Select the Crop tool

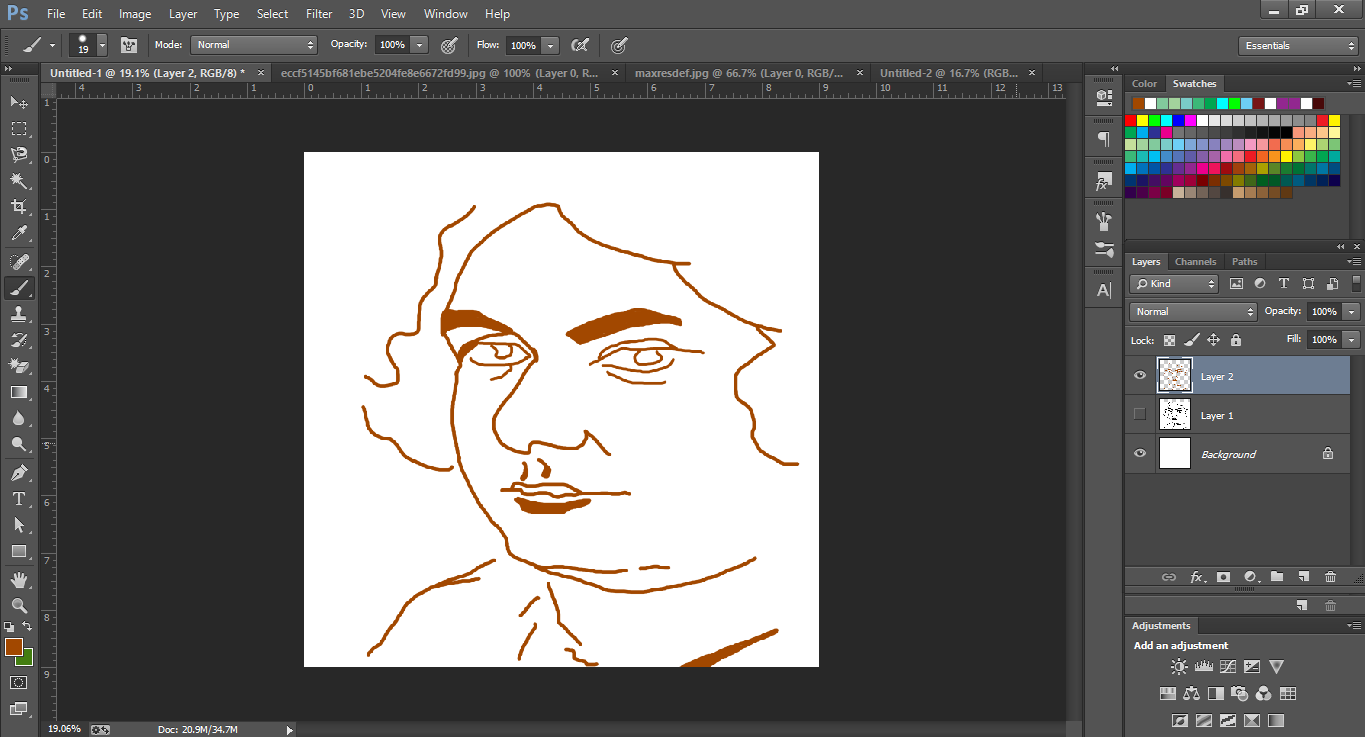point(19,206)
